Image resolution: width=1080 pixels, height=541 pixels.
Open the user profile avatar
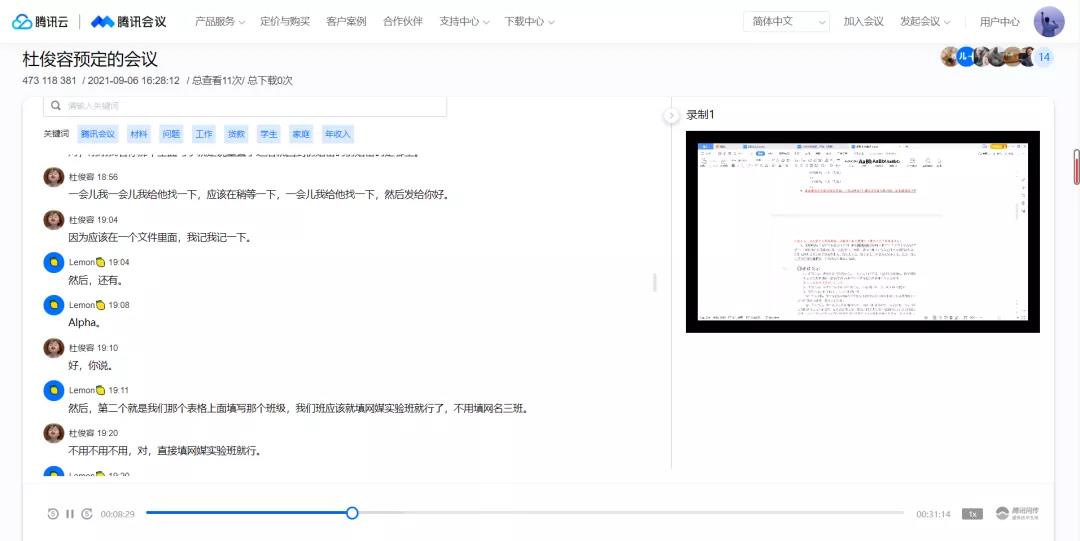1048,21
